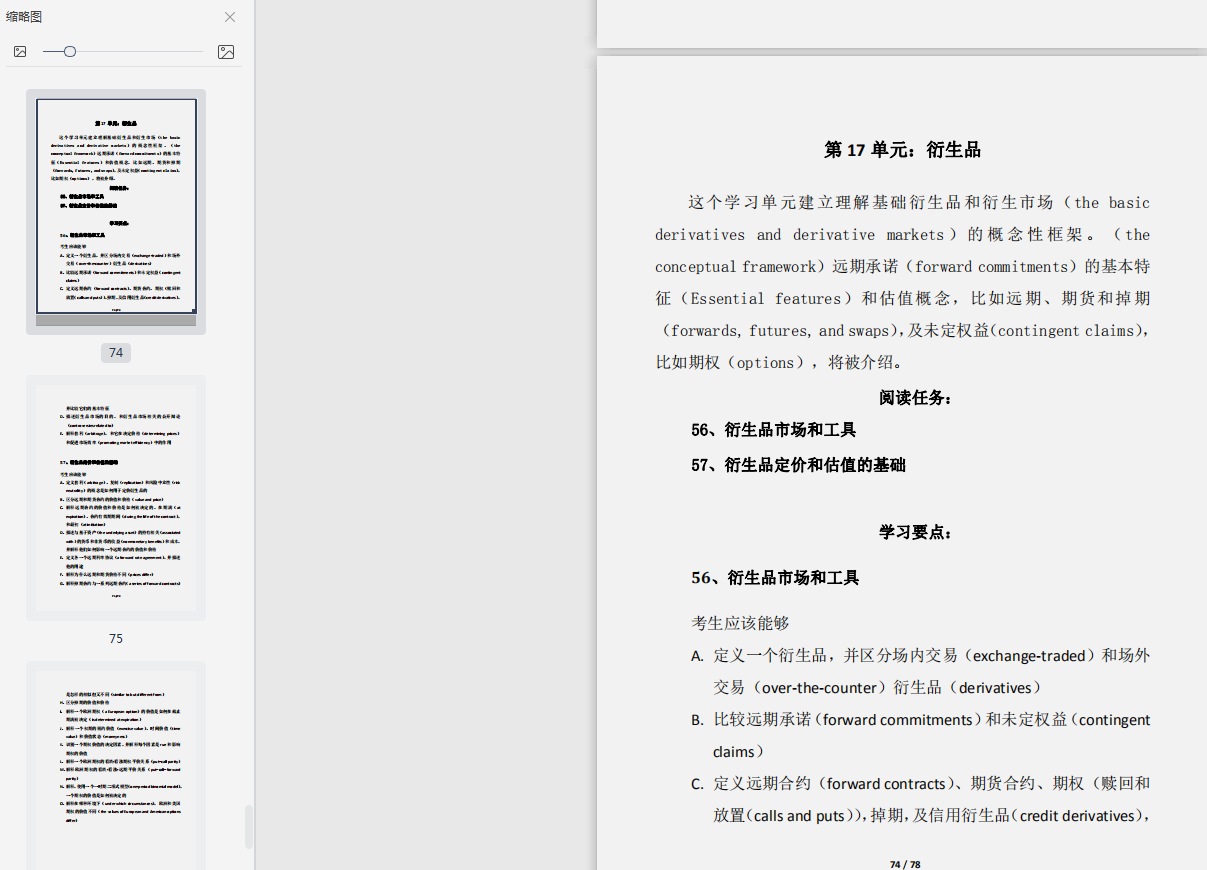Click the 缩略图 panel title
The height and width of the screenshot is (870, 1207).
24,17
